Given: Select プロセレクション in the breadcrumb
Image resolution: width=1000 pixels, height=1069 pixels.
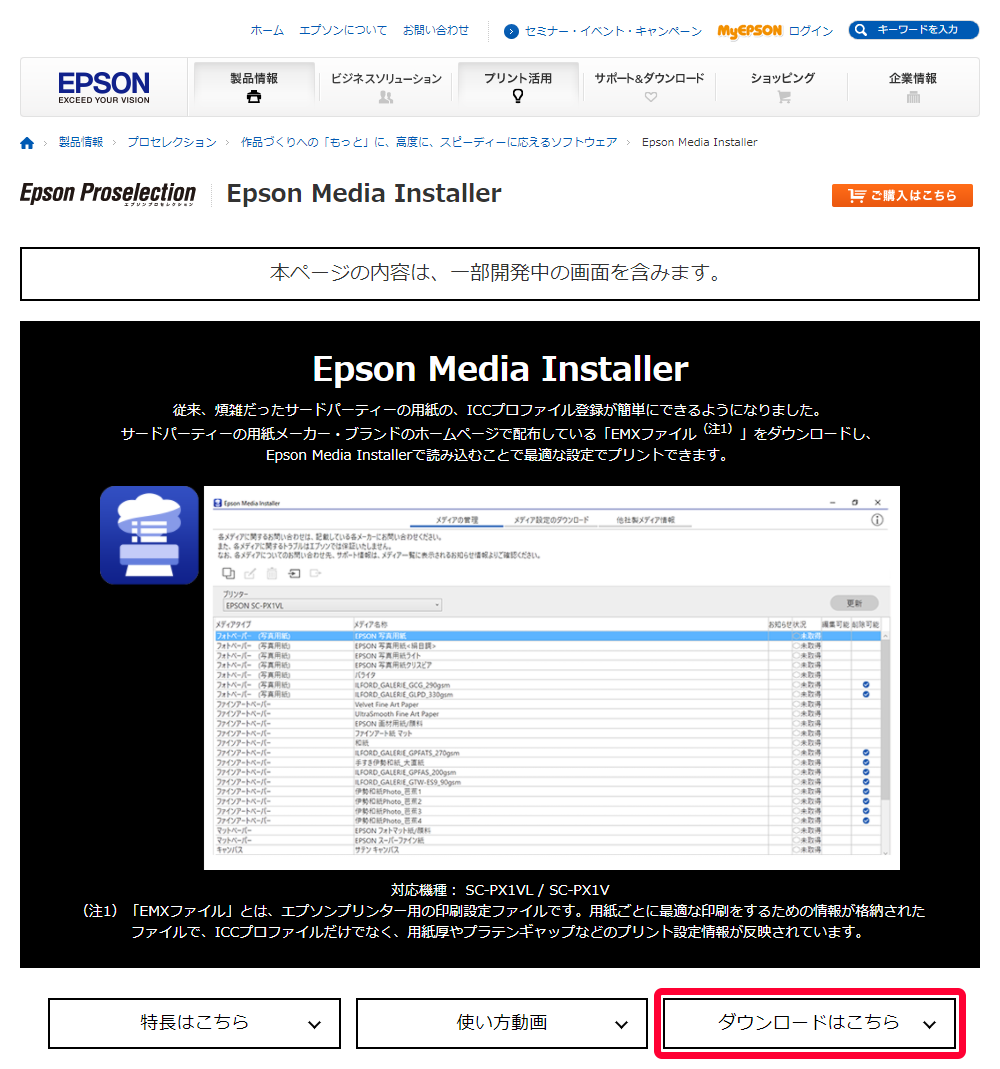Looking at the screenshot, I should click(x=171, y=142).
